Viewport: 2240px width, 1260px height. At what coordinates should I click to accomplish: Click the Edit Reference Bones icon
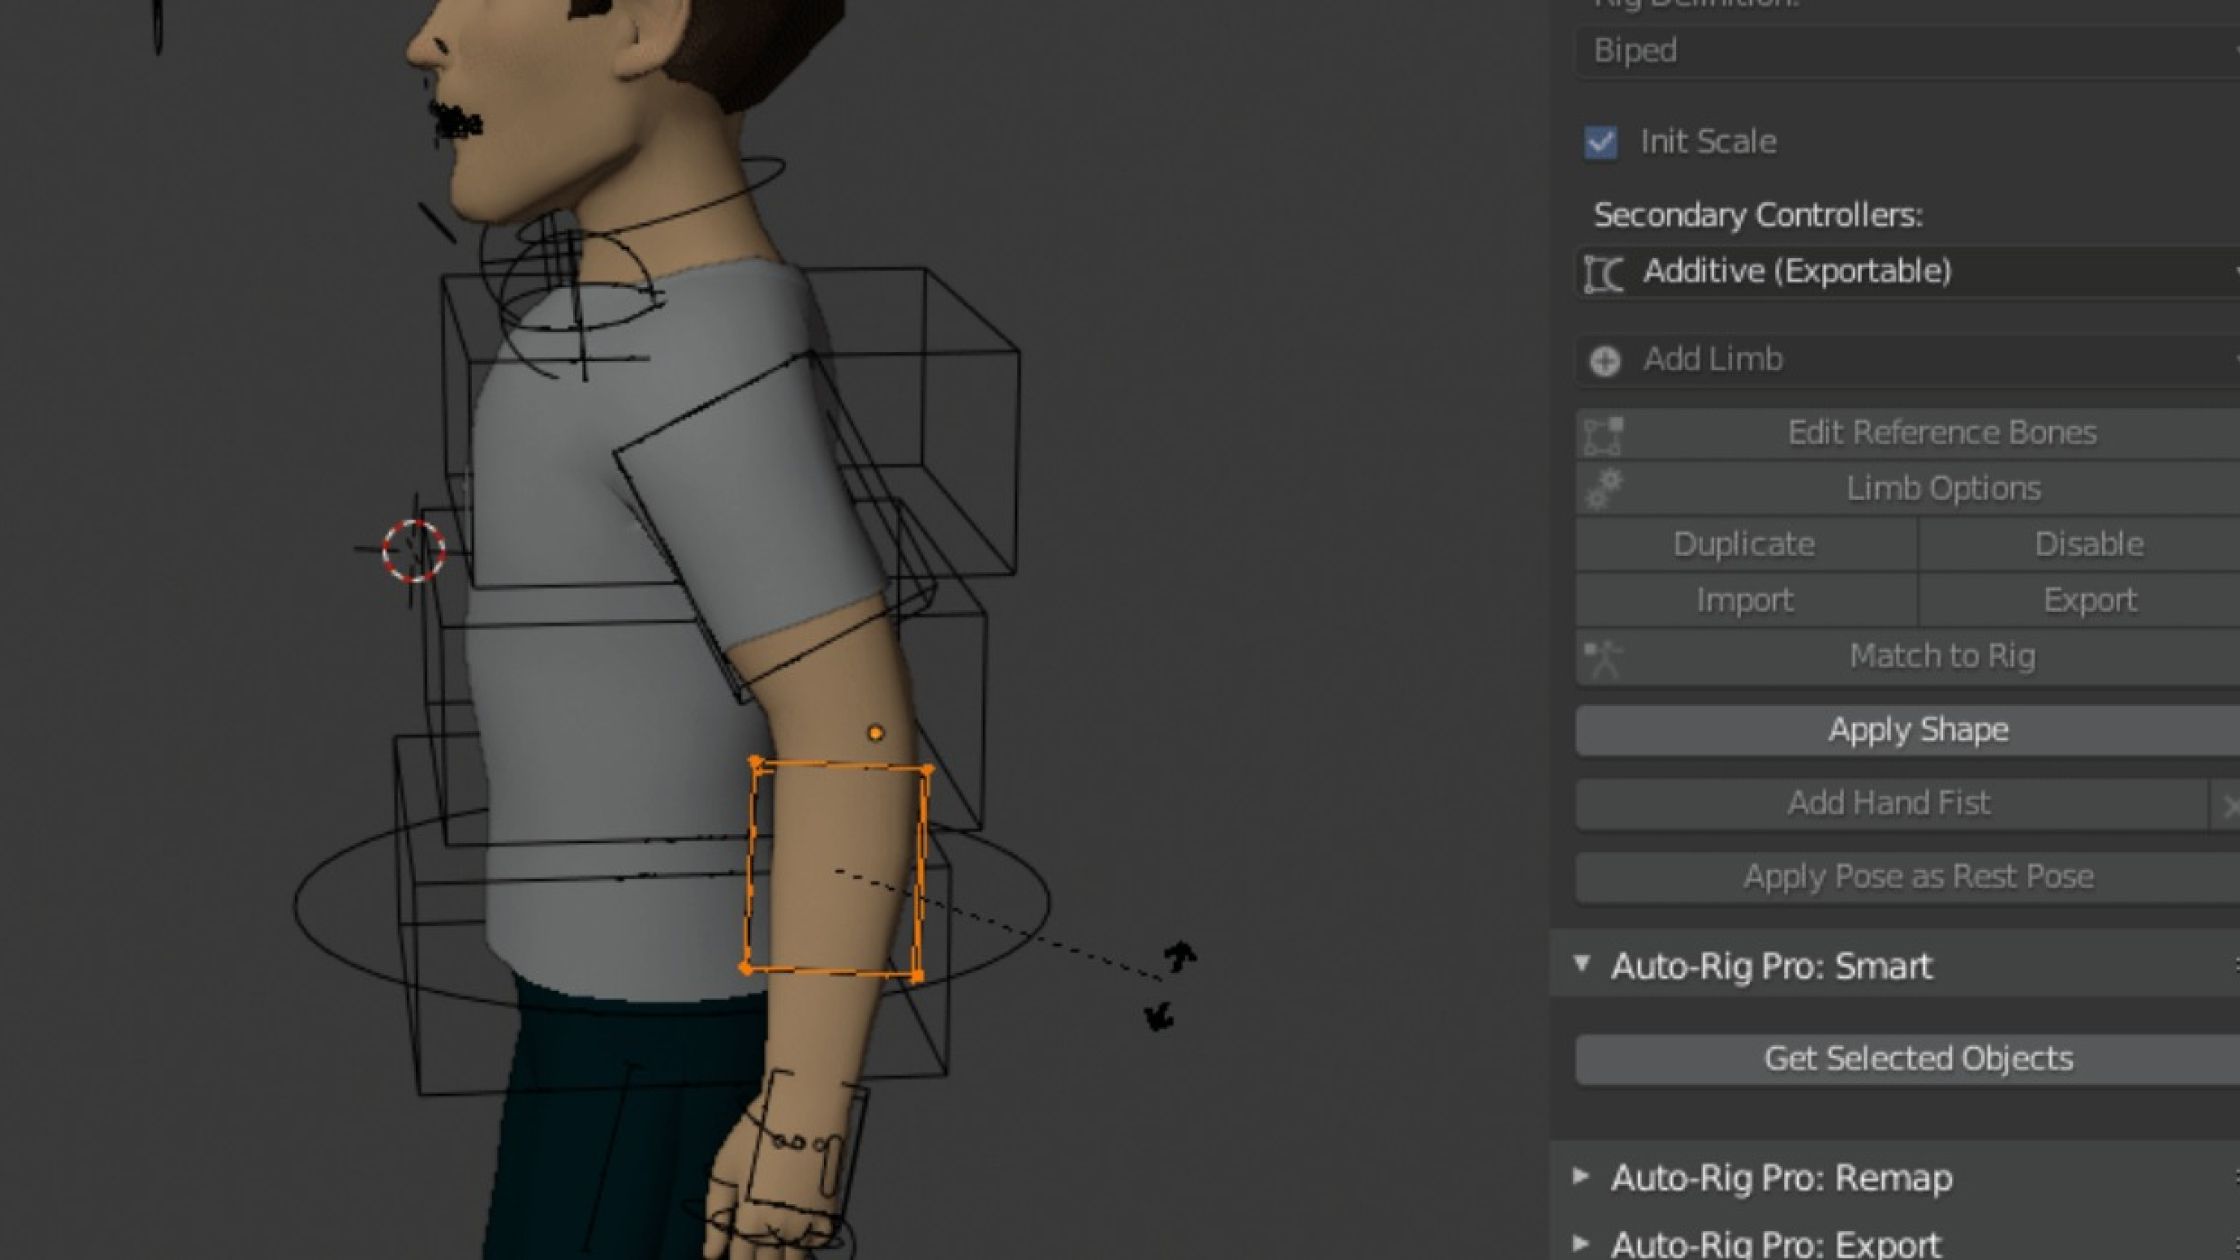(1603, 434)
